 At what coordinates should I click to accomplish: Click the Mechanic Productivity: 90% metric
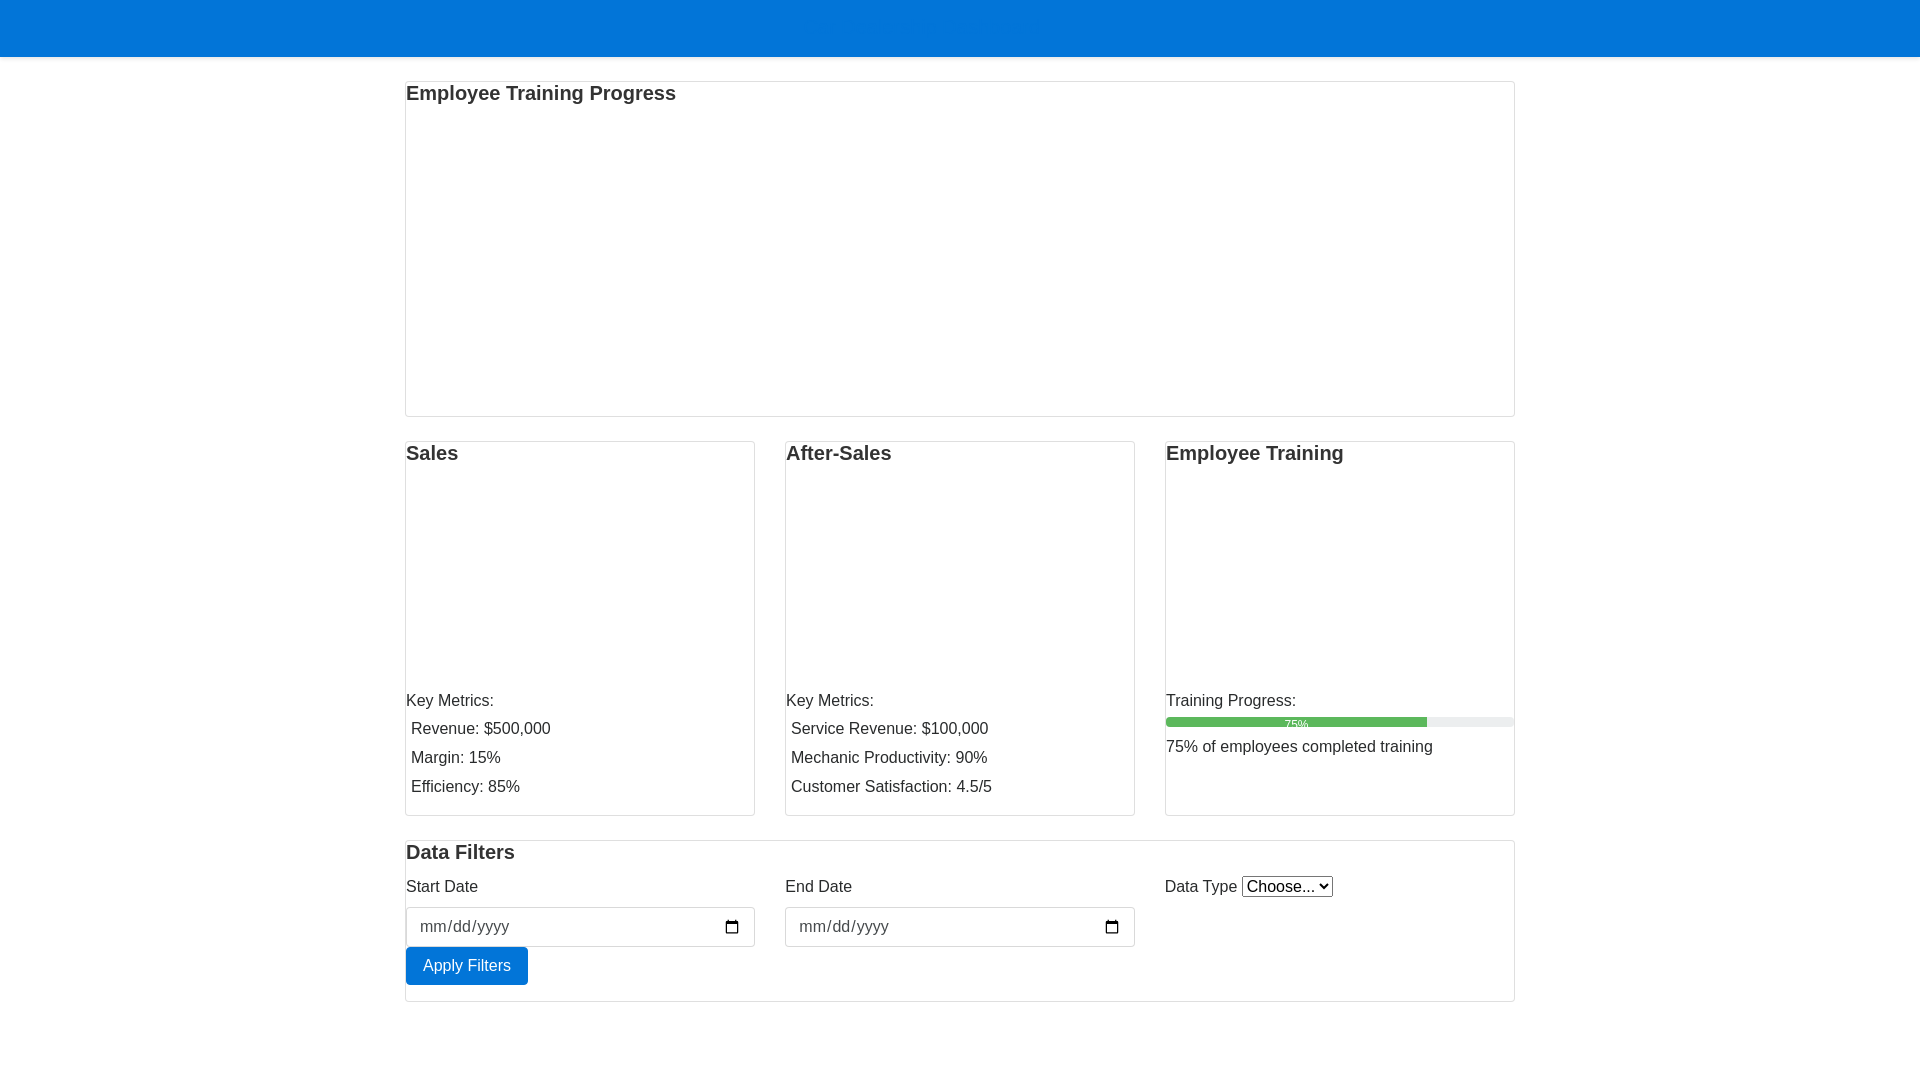[x=888, y=758]
